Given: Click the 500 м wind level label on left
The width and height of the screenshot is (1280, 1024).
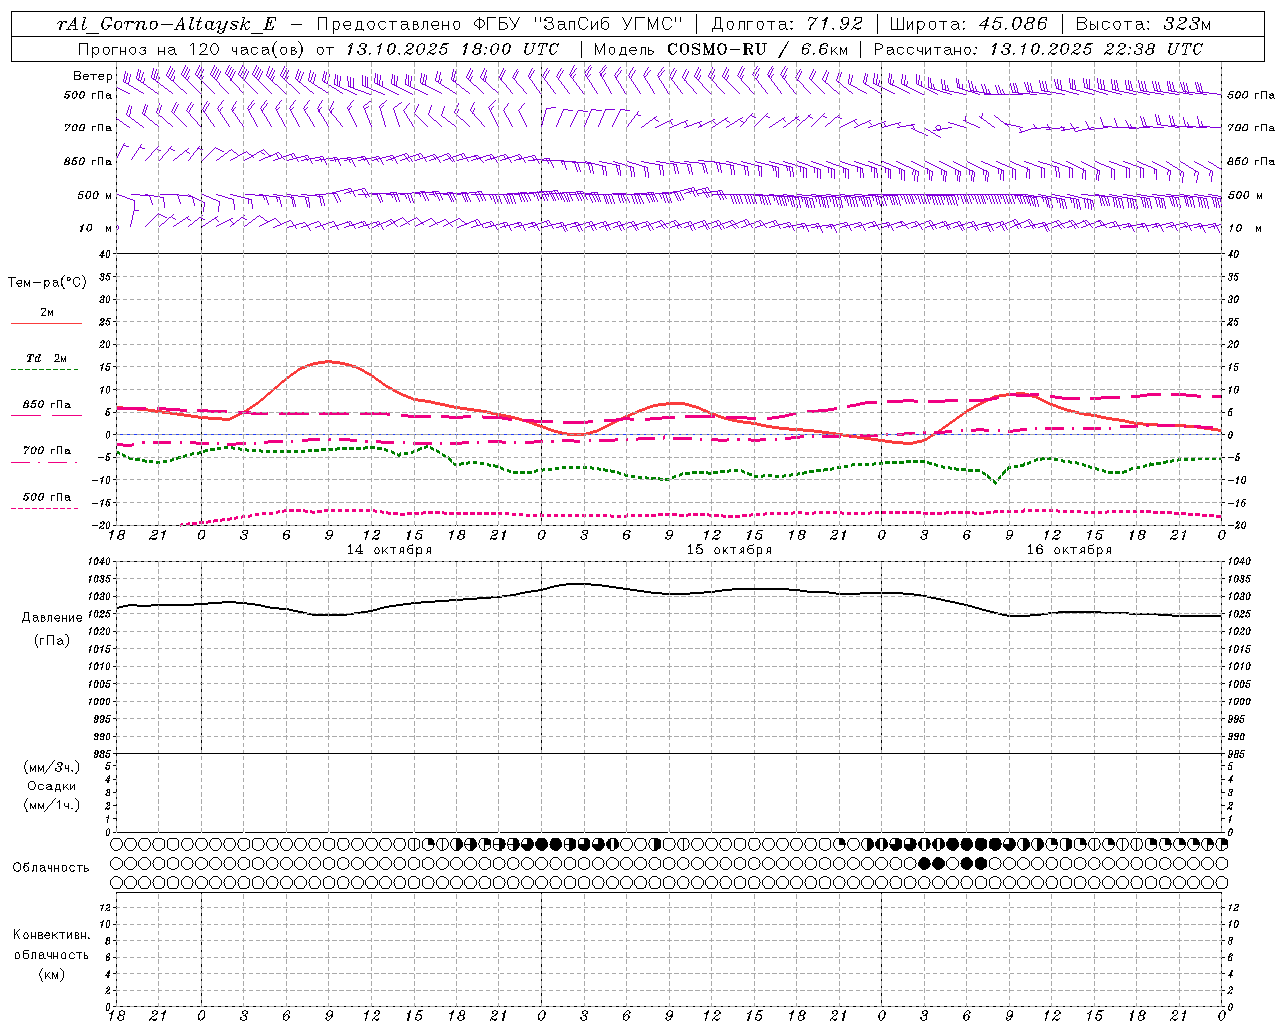Looking at the screenshot, I should point(95,195).
